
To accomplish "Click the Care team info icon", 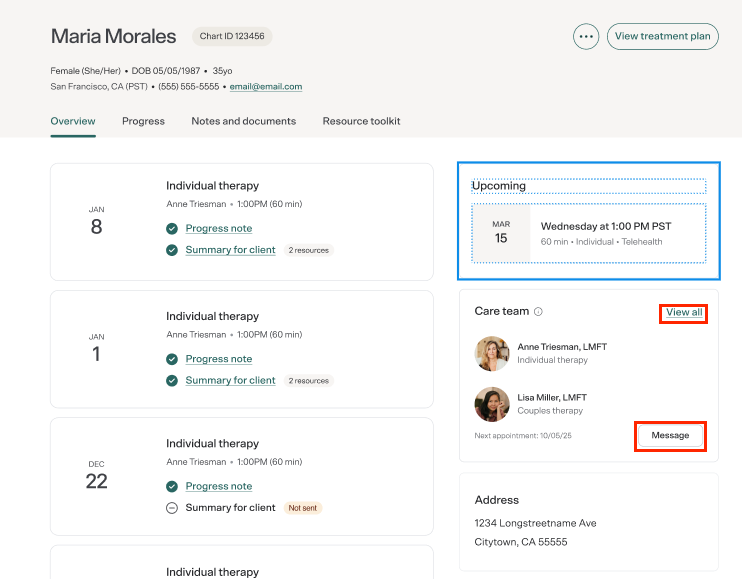I will coord(538,312).
